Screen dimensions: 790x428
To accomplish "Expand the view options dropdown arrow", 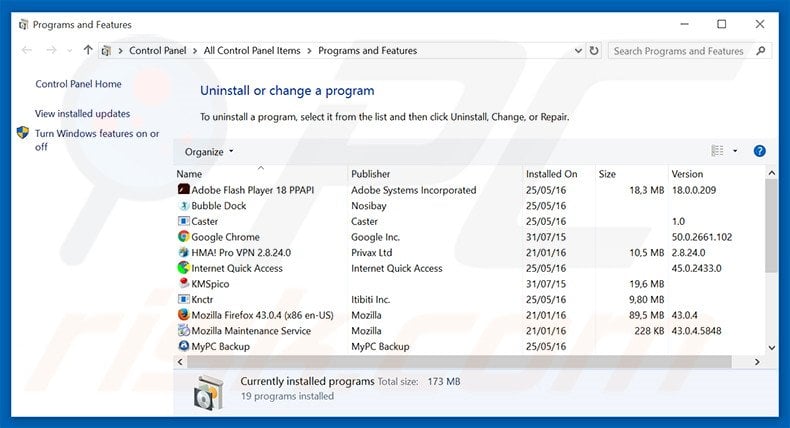I will click(735, 151).
